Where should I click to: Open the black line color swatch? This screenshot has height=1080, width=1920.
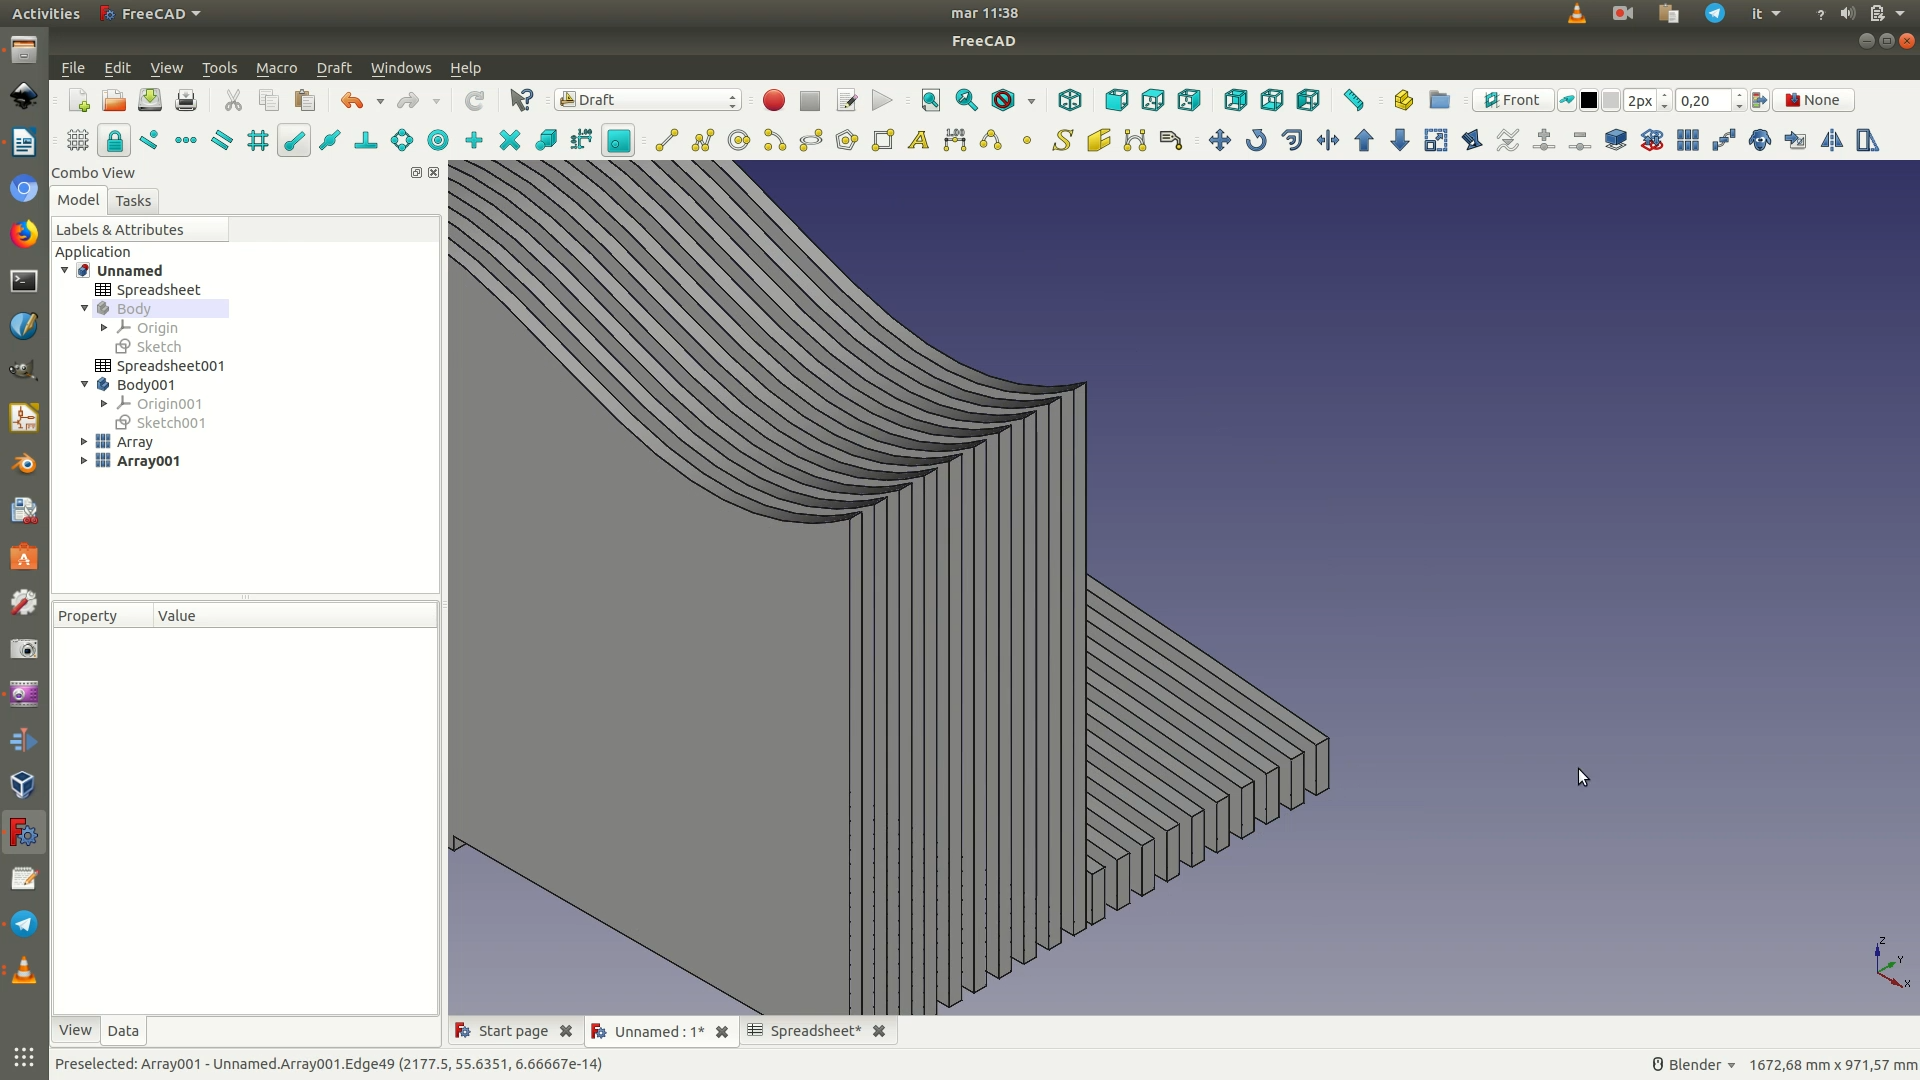pyautogui.click(x=1588, y=100)
